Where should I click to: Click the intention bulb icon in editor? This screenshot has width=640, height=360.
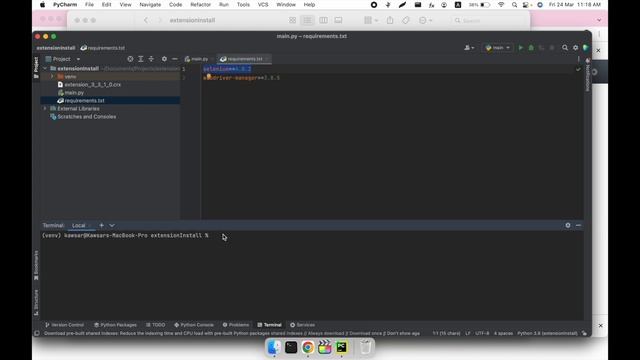209,76
